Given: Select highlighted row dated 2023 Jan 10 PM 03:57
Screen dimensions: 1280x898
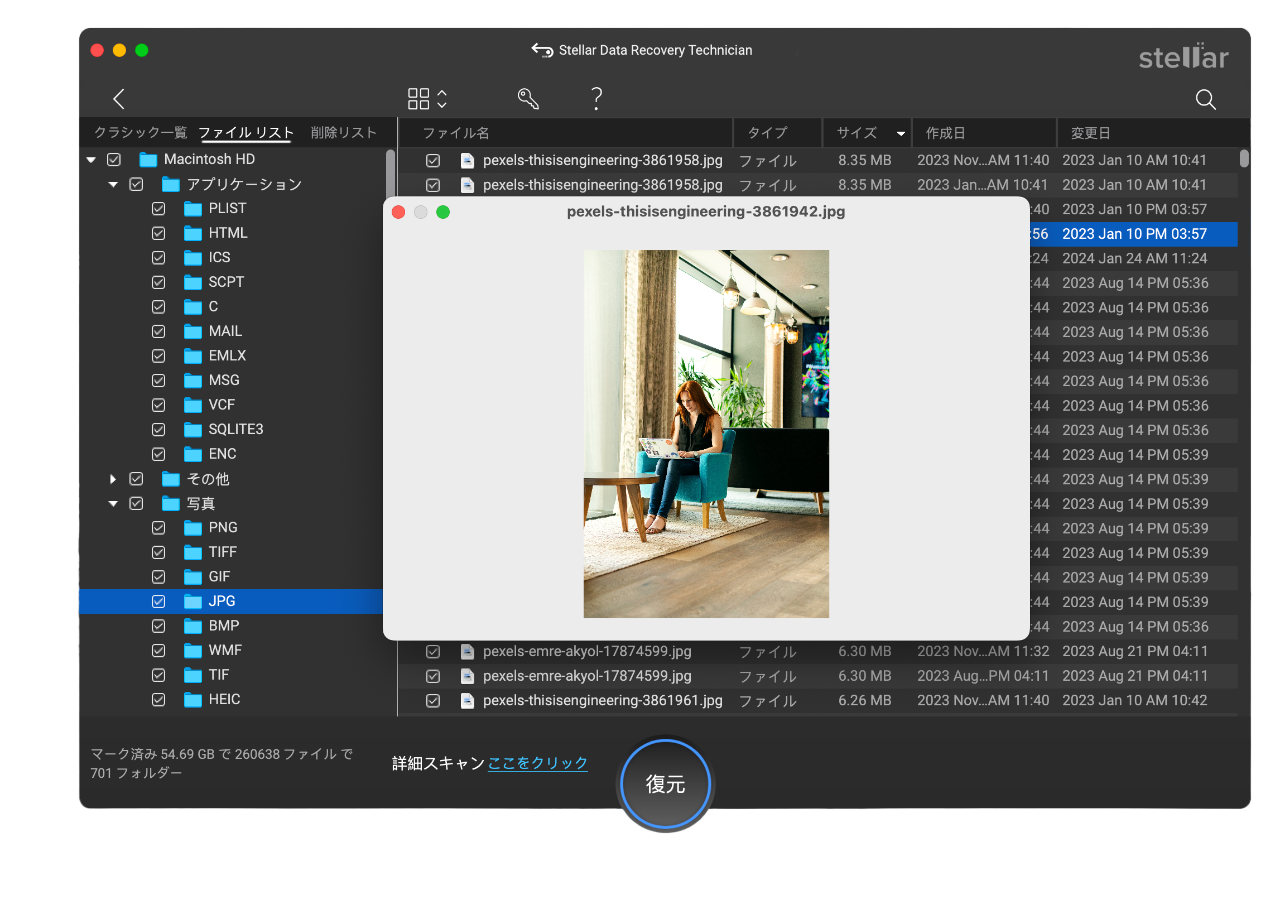Looking at the screenshot, I should tap(1134, 234).
